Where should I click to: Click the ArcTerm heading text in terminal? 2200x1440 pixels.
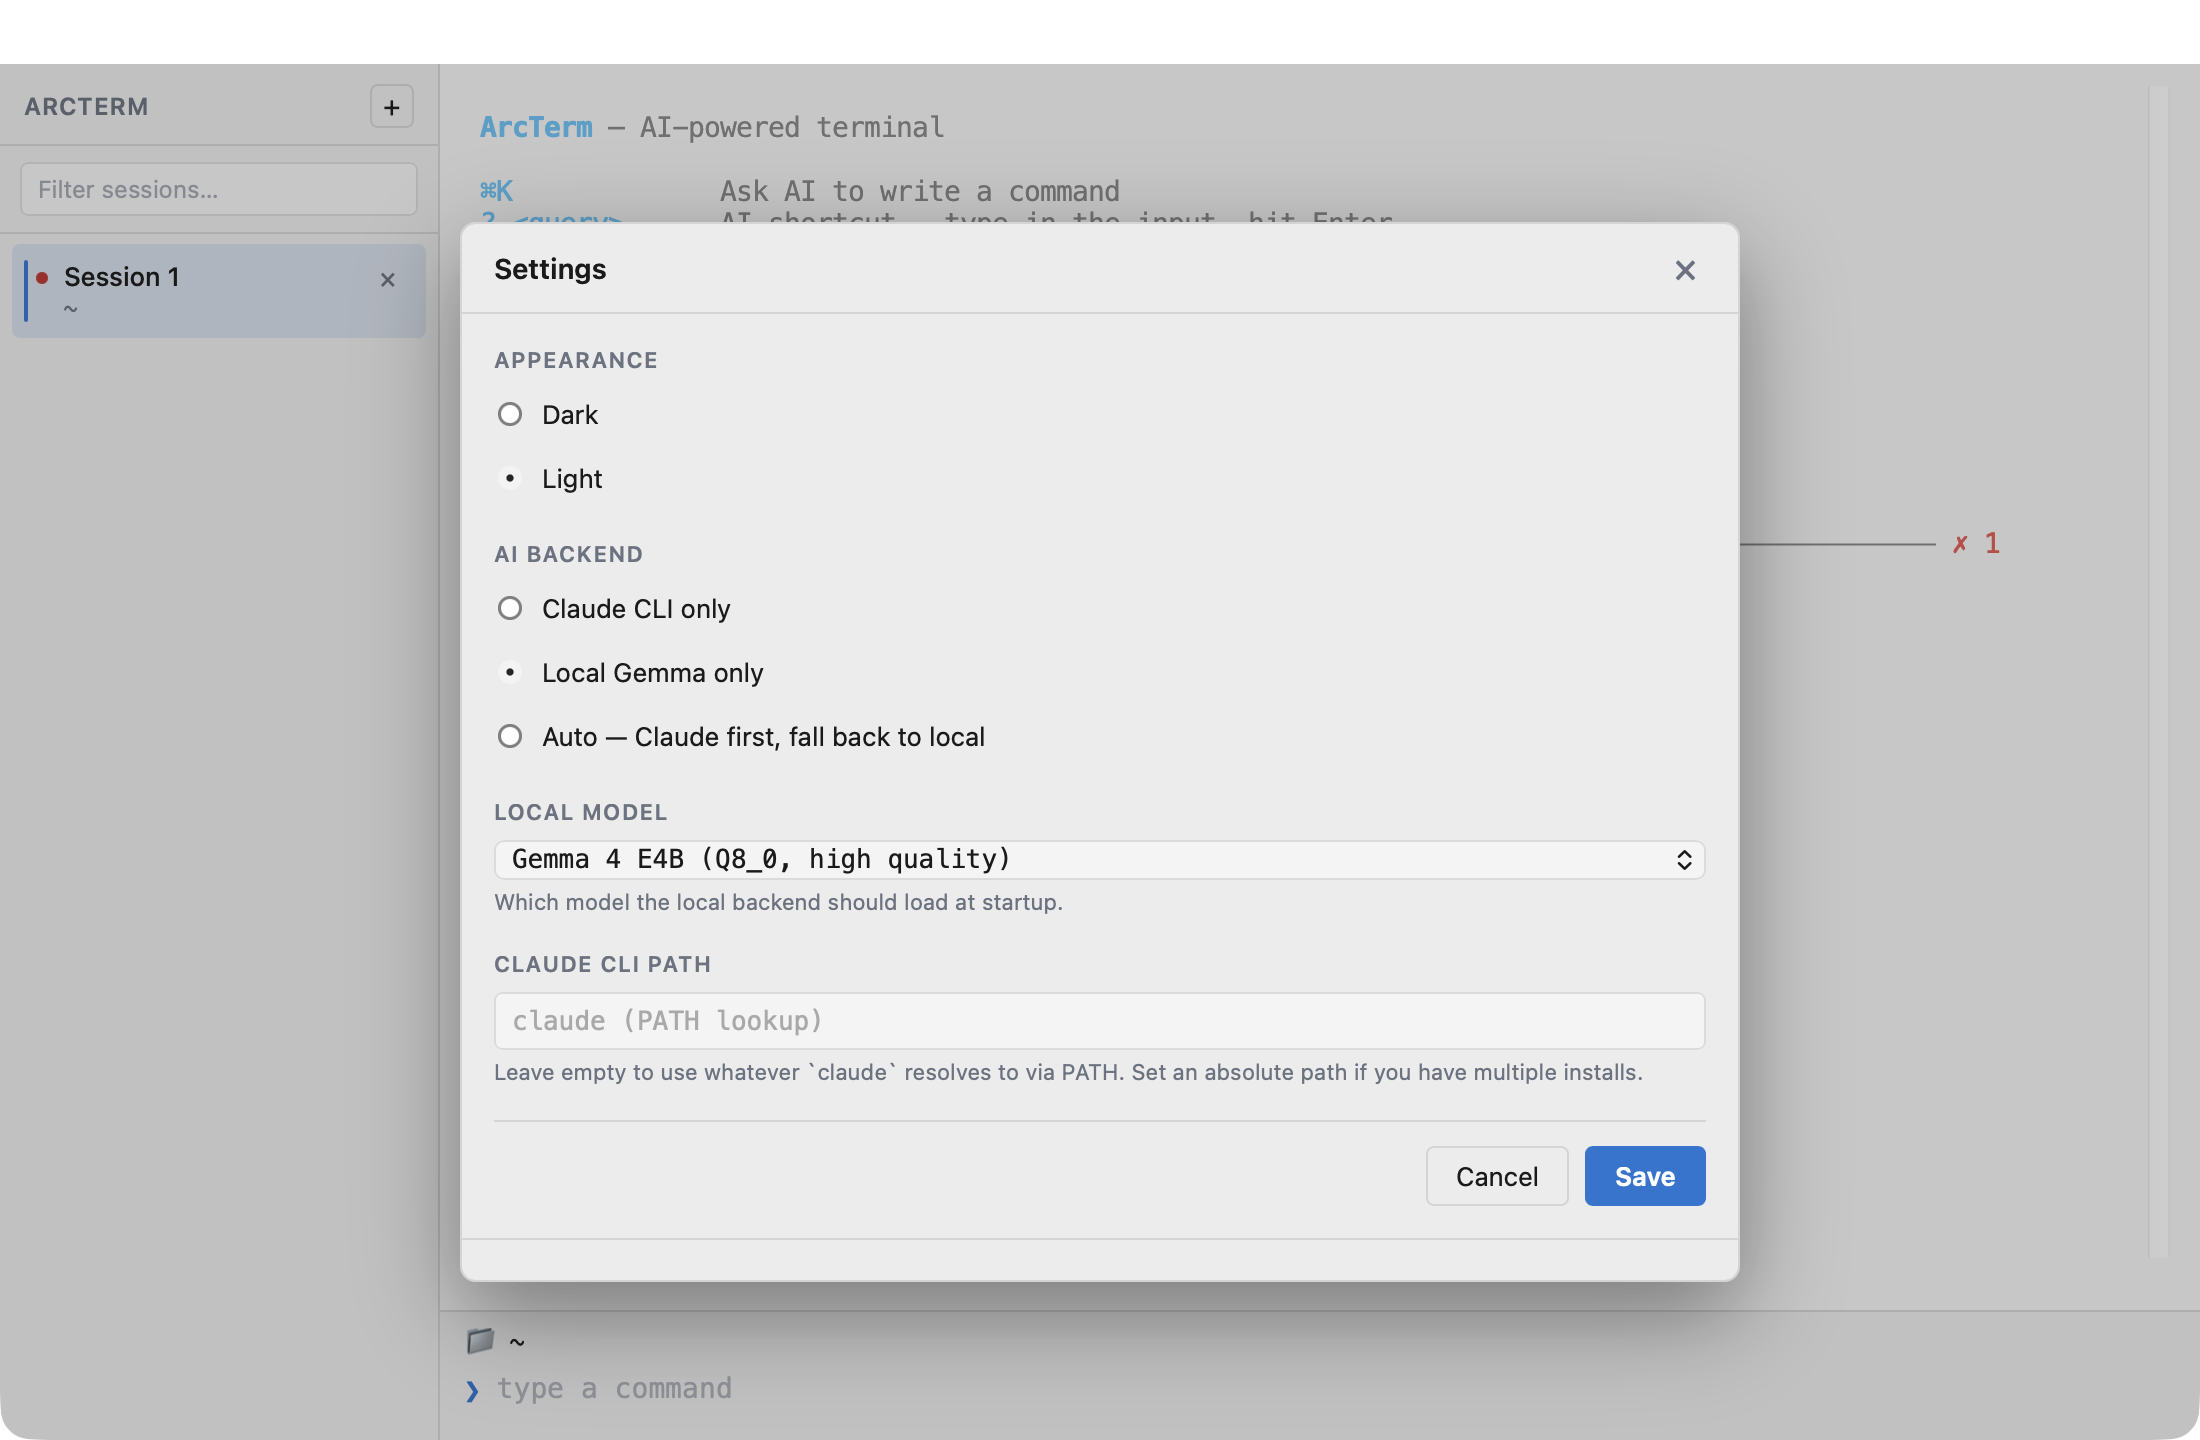tap(536, 127)
